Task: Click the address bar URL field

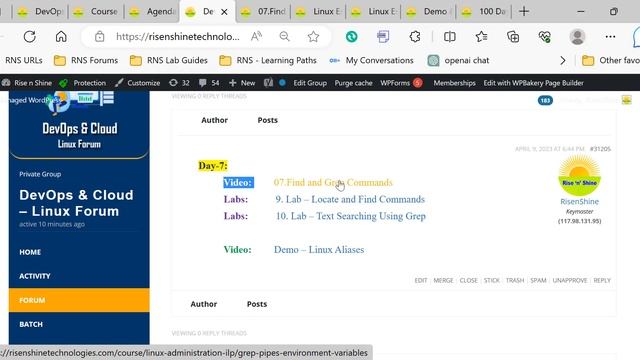Action: pyautogui.click(x=178, y=37)
